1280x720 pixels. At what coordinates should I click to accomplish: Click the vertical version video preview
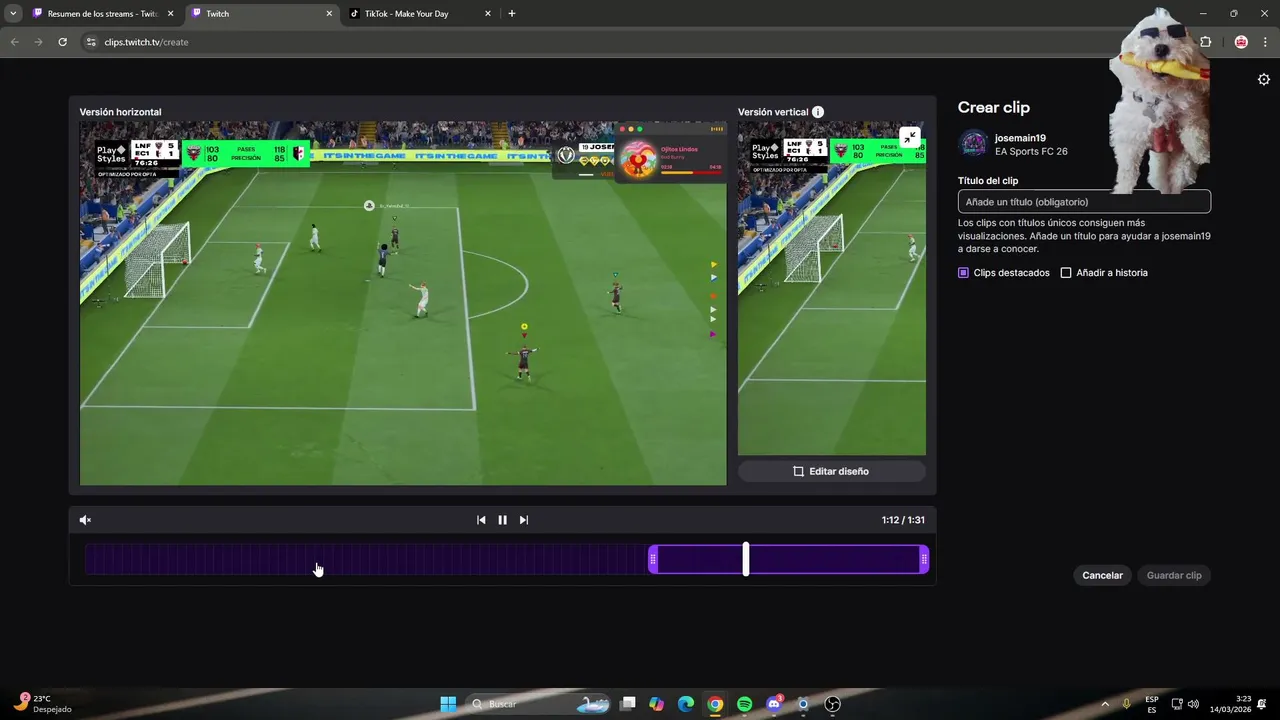pos(832,288)
